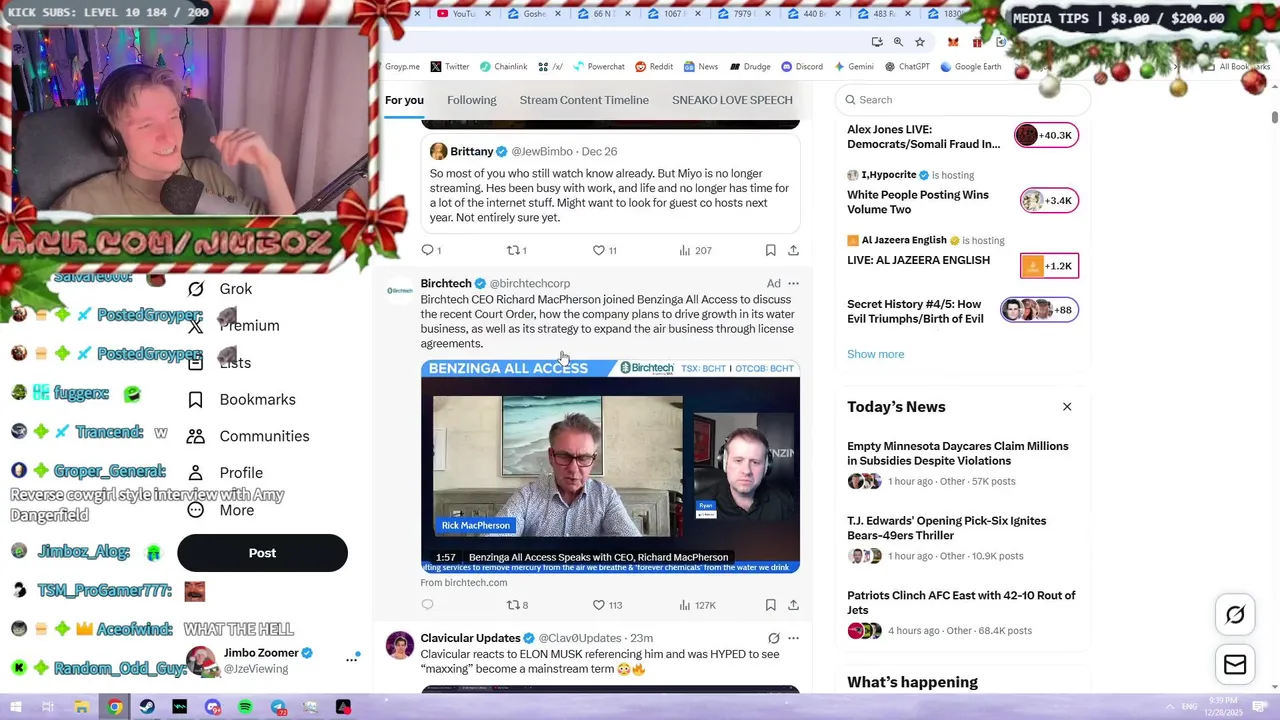Open the Discord bookmark in the bookmarks bar
Screen dimensions: 1280x720
(802, 67)
